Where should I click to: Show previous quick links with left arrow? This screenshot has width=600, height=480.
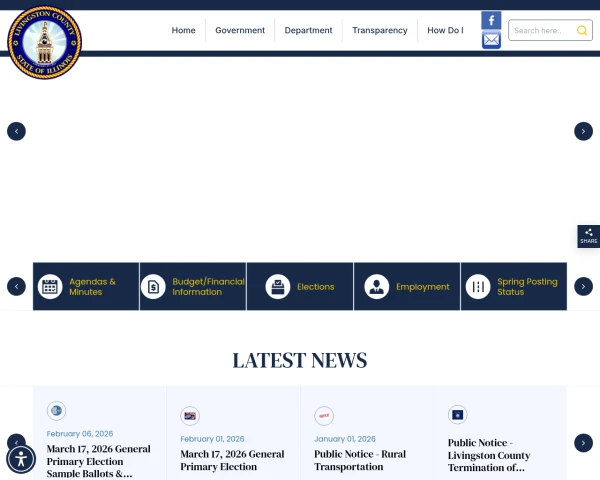click(x=16, y=286)
